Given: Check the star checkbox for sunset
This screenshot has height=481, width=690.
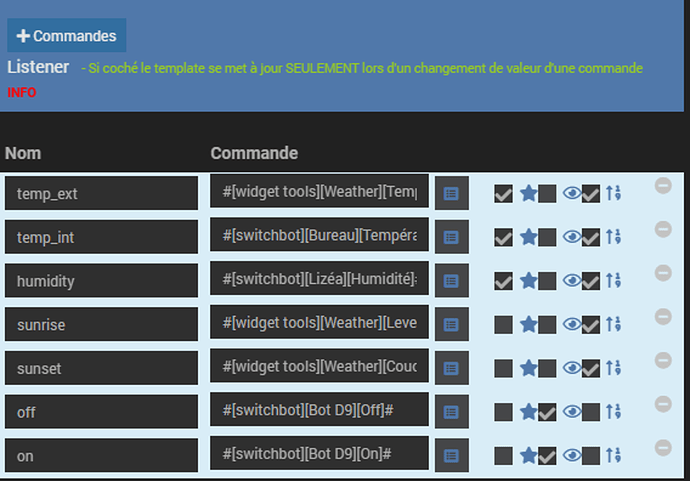Looking at the screenshot, I should pos(547,368).
